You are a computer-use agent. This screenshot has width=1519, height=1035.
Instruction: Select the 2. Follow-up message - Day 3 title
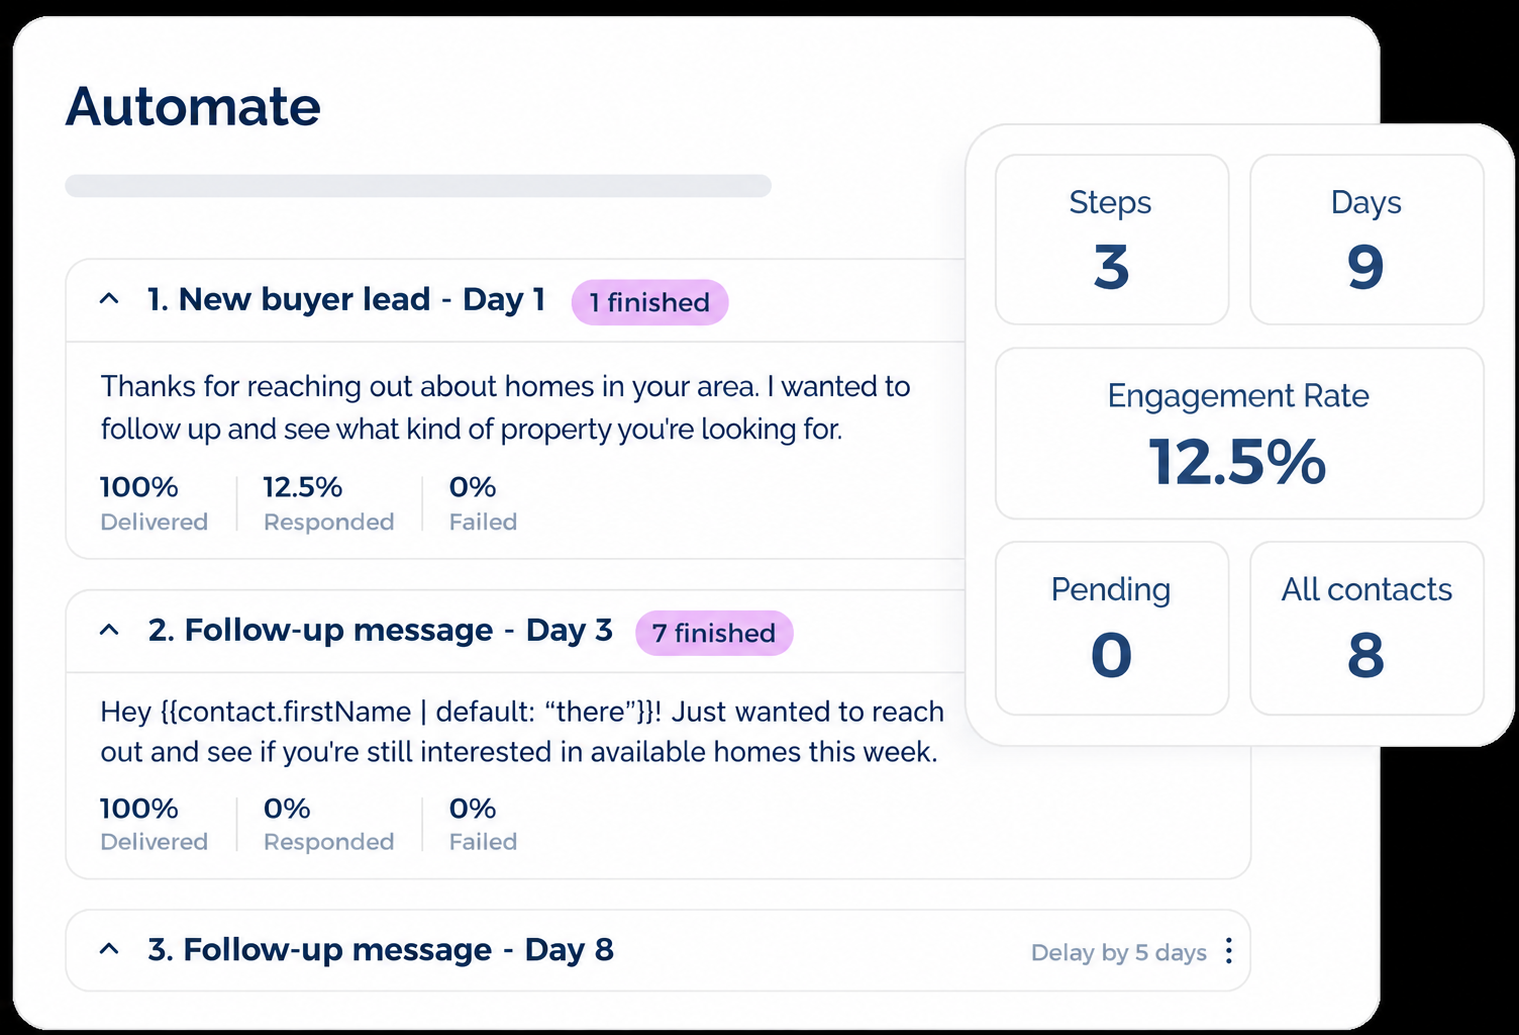pyautogui.click(x=380, y=630)
